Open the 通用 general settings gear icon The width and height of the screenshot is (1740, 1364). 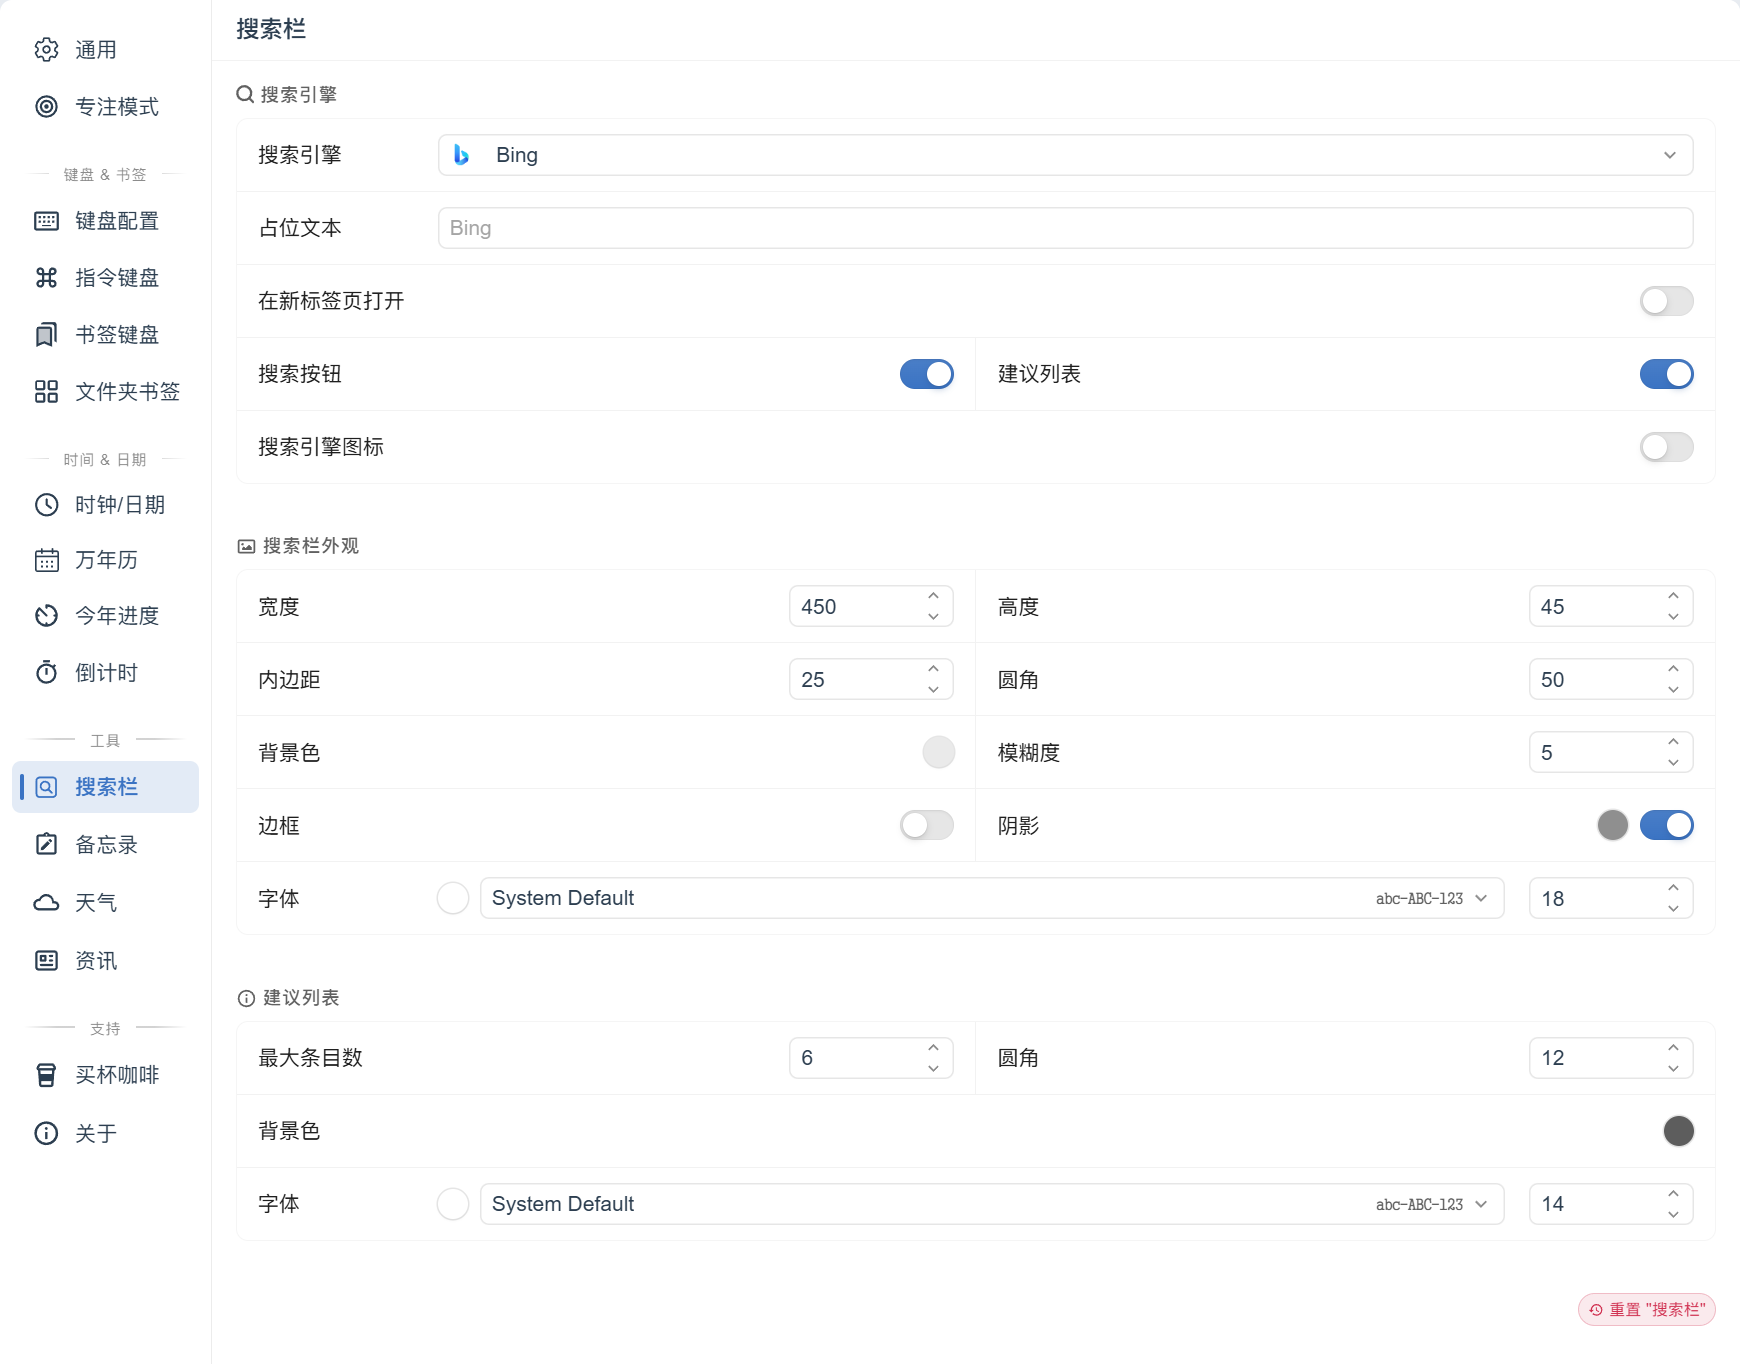point(46,50)
